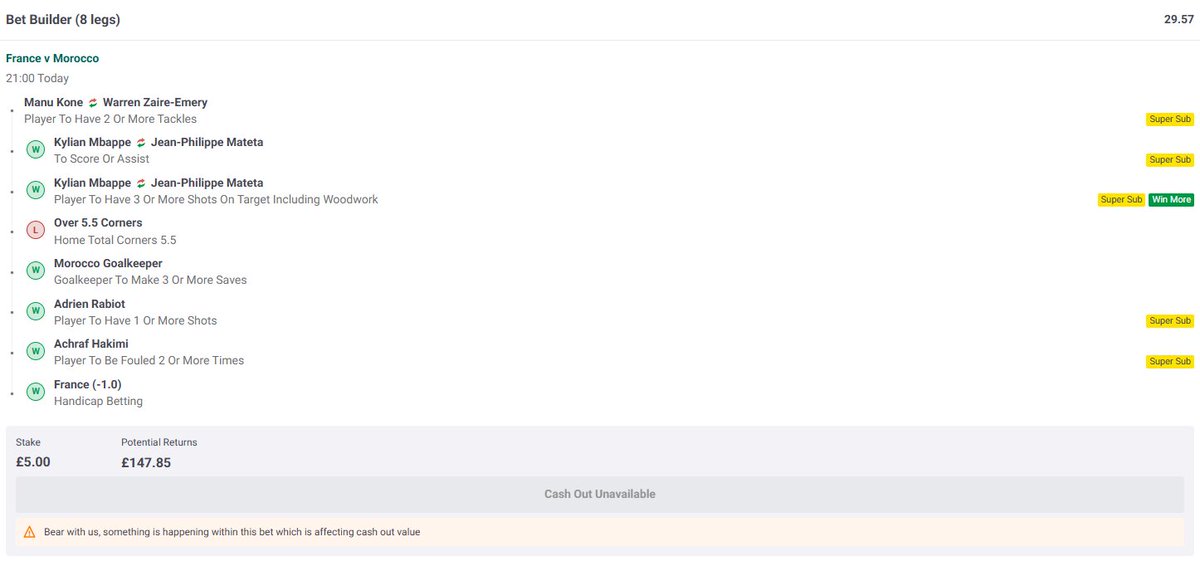Click the Super Sub badge on the 2 Or More Tackles leg
This screenshot has height=566, width=1200.
point(1169,119)
